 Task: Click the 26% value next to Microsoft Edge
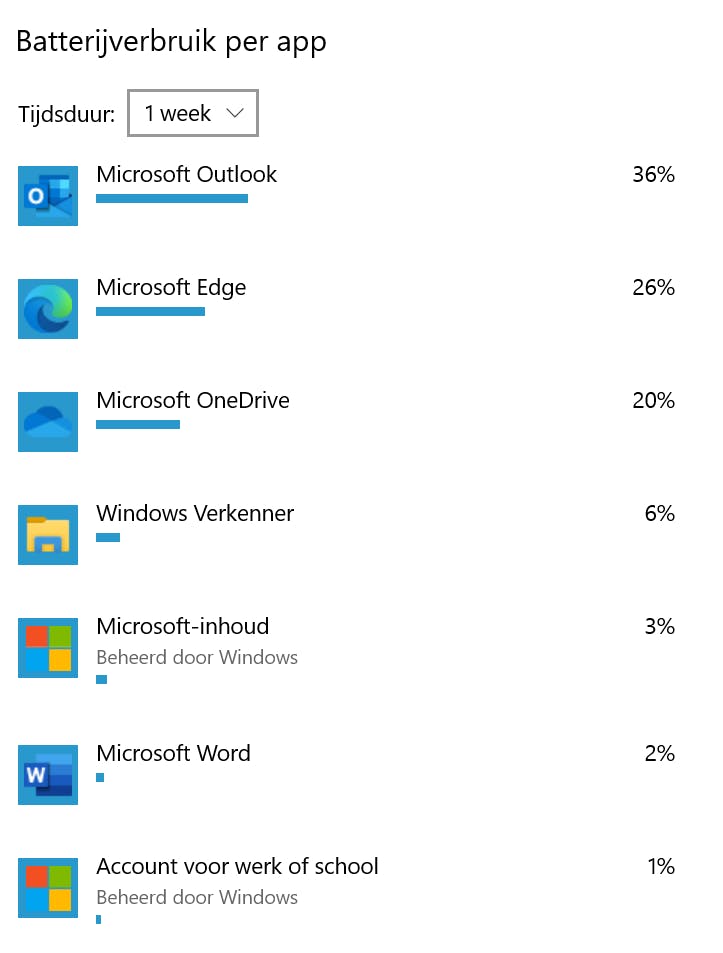click(653, 287)
